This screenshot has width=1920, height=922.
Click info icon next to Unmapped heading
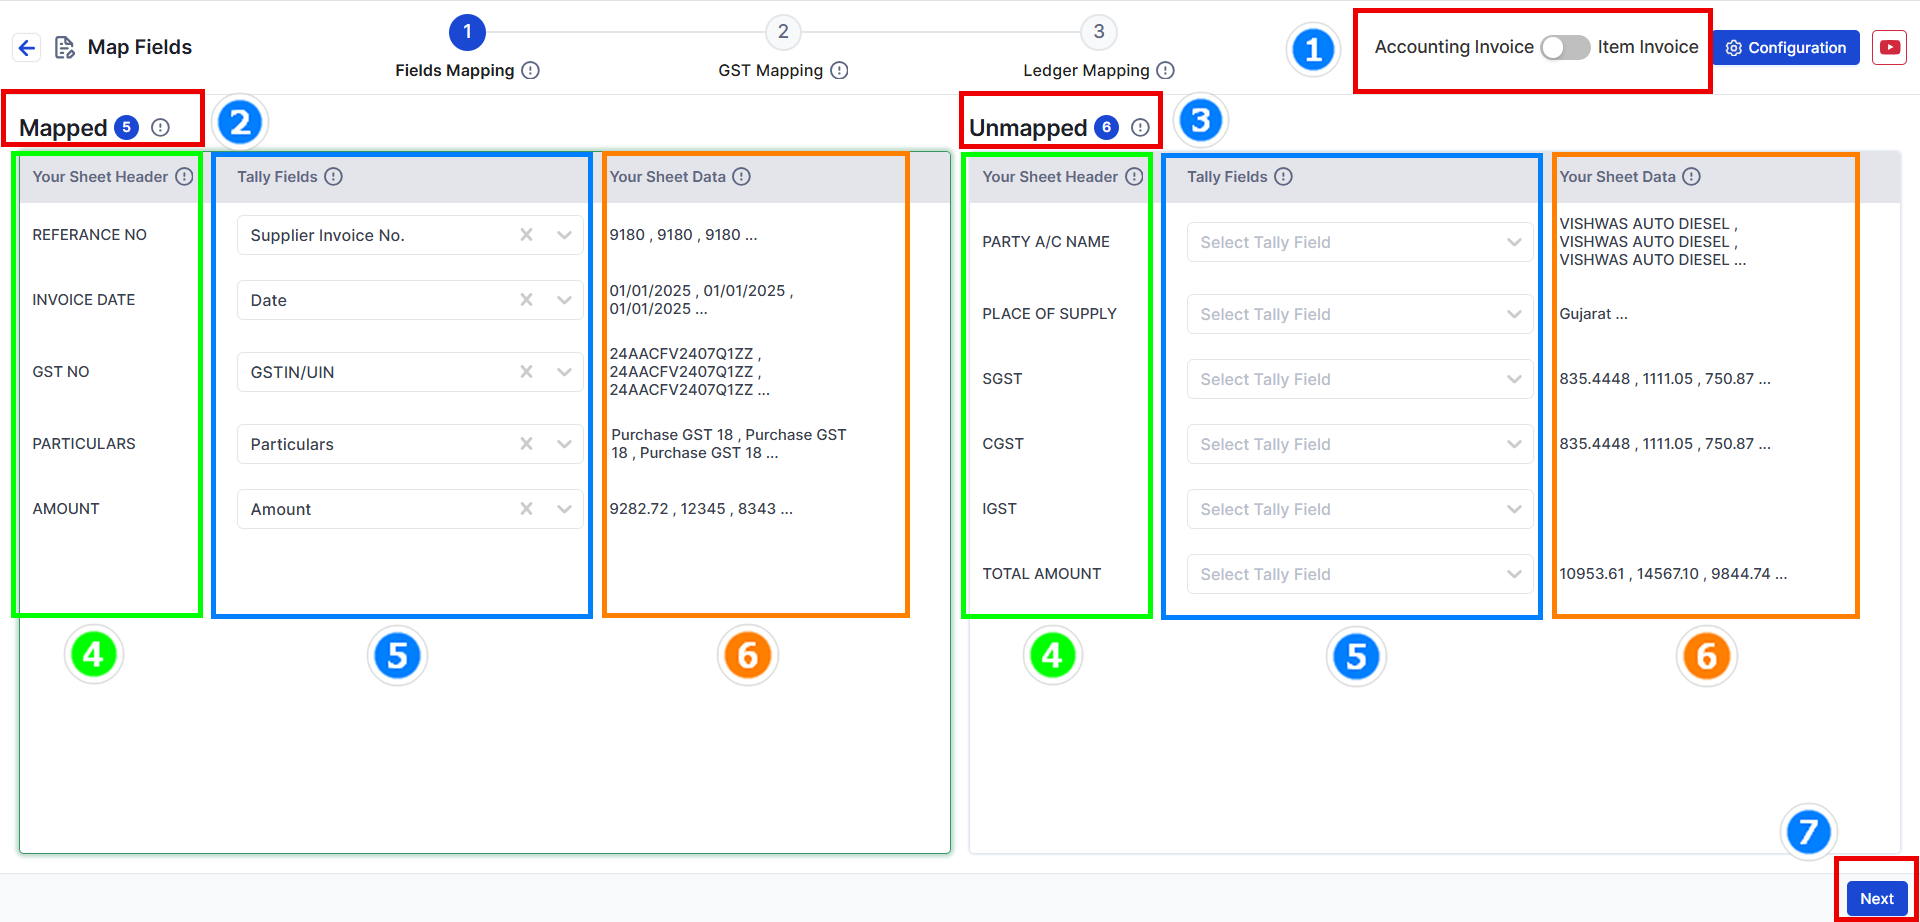(x=1140, y=127)
